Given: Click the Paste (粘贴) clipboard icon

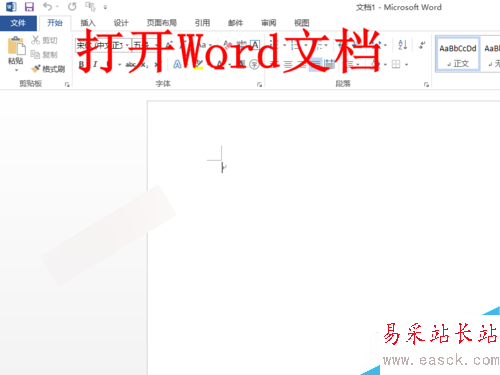Looking at the screenshot, I should (x=16, y=46).
